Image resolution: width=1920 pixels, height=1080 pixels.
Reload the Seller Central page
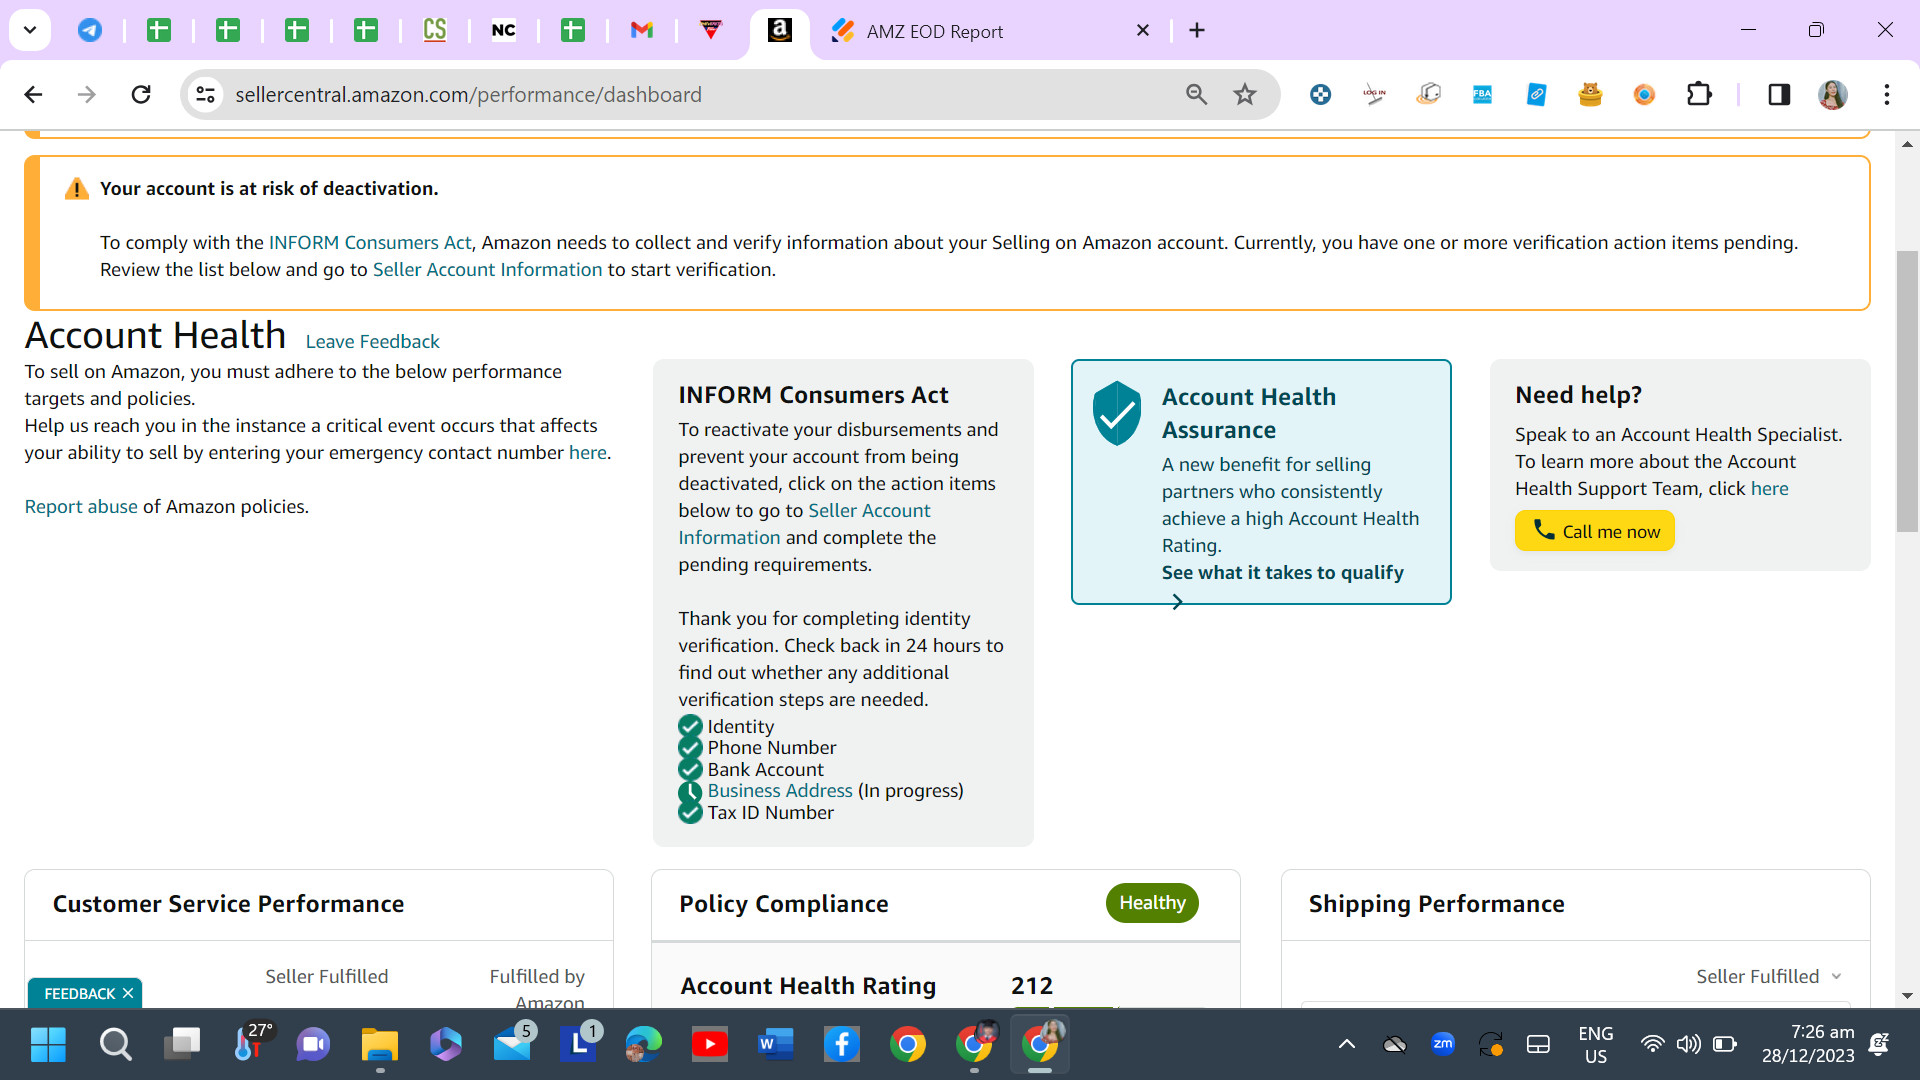coord(141,95)
